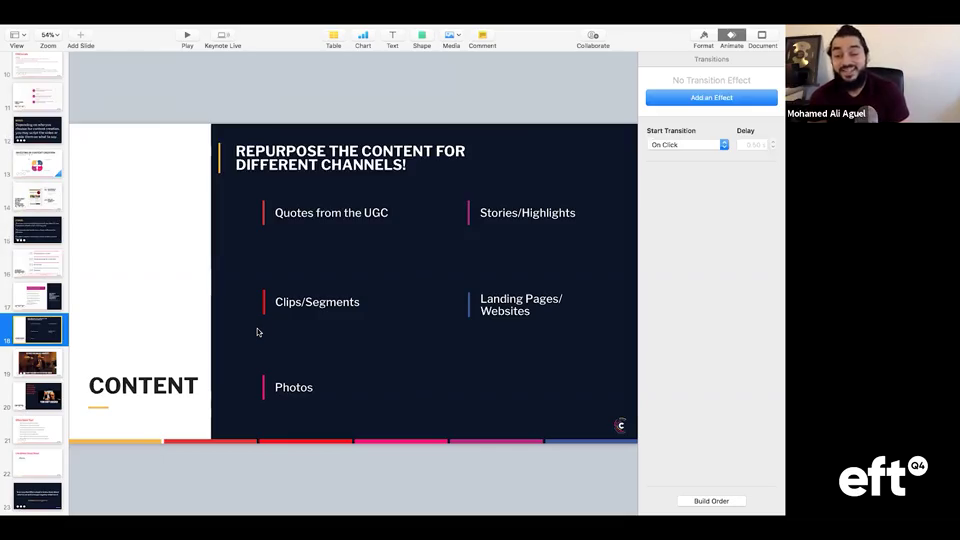This screenshot has height=540, width=960.
Task: Click the Build Order button
Action: [x=711, y=501]
